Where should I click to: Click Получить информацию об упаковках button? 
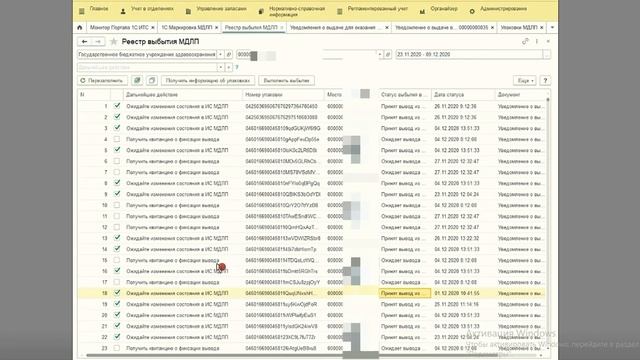[208, 80]
